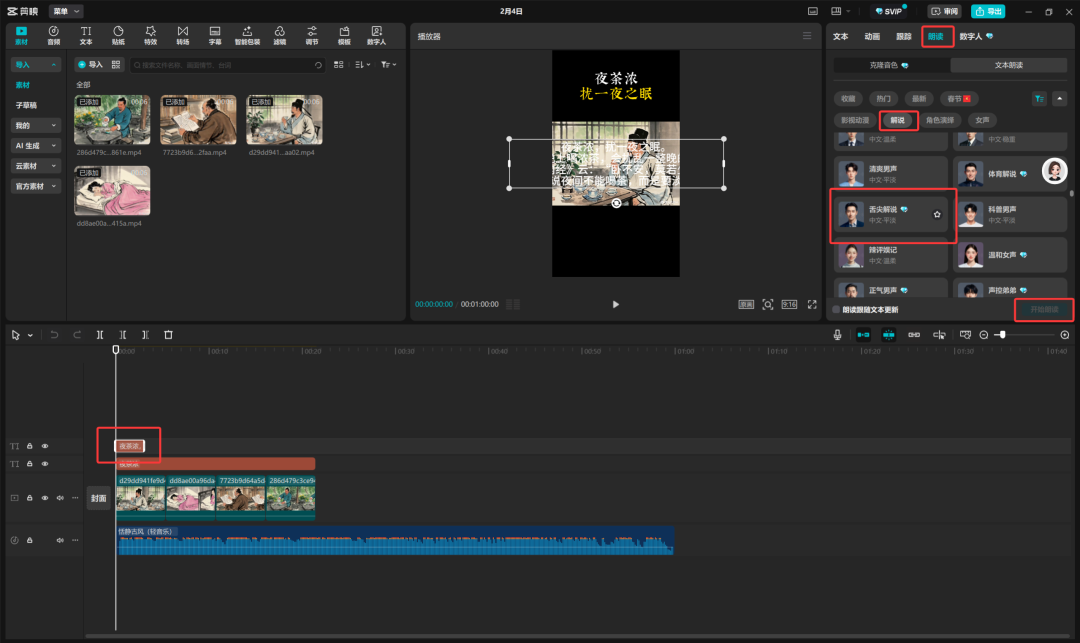The height and width of the screenshot is (643, 1080).
Task: Open the 贴纸 stickers panel
Action: coord(118,35)
